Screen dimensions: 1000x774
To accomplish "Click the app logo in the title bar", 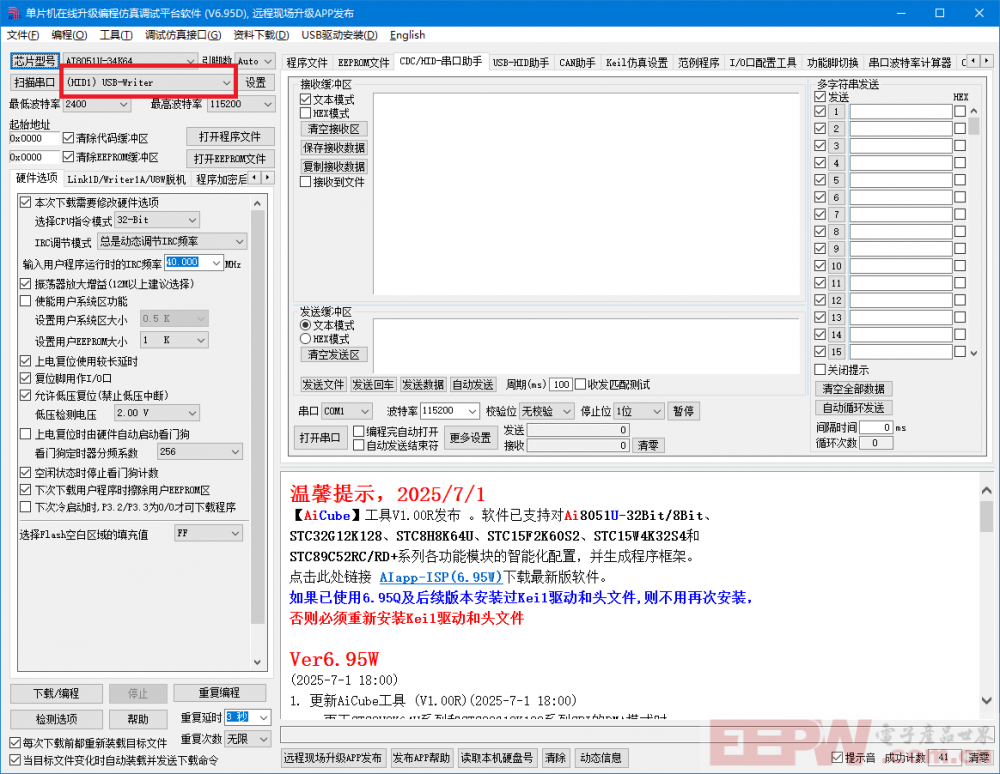I will coord(13,13).
